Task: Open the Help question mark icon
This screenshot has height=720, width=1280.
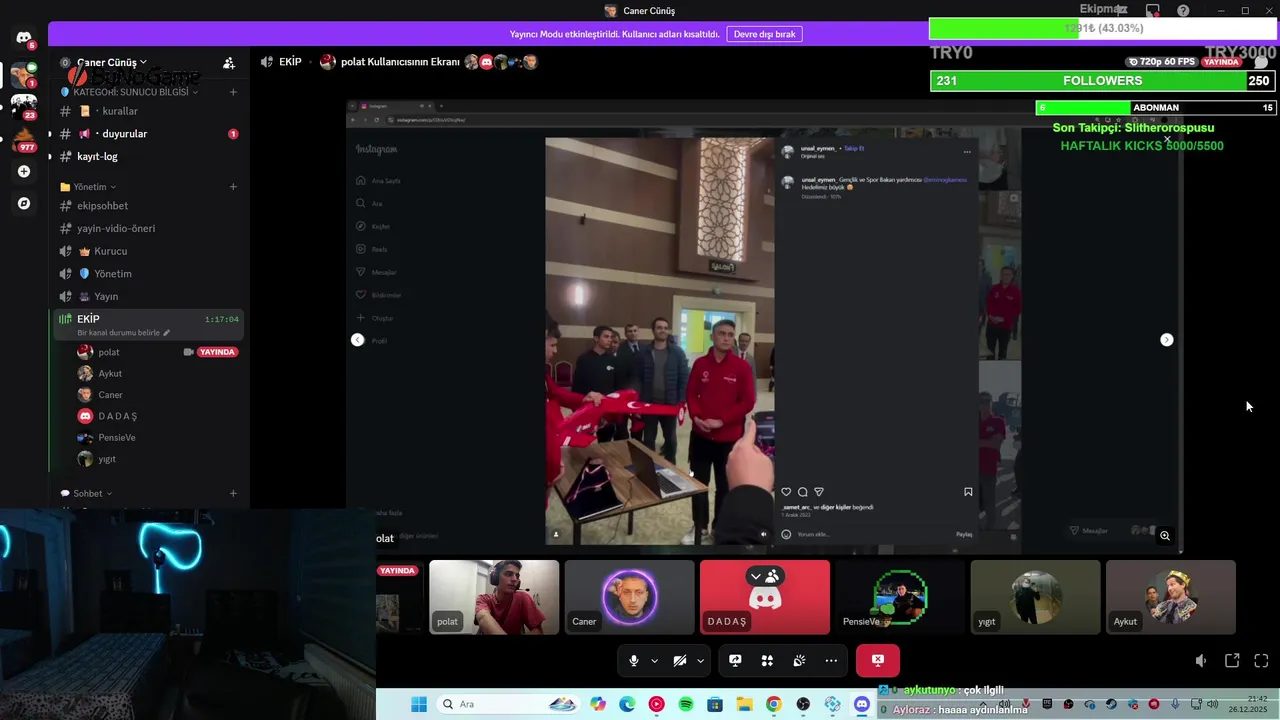Action: coord(1184,11)
